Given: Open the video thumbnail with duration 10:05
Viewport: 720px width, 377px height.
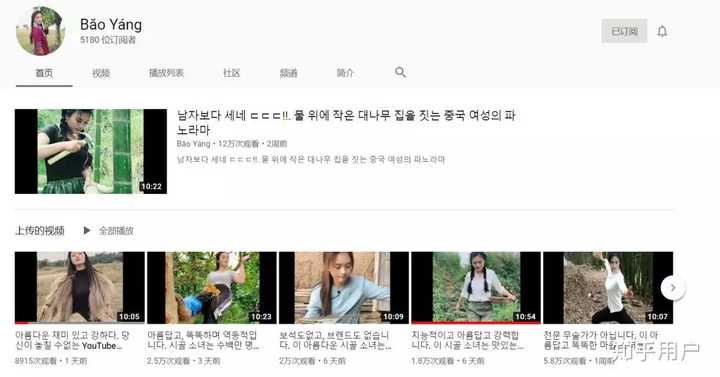Looking at the screenshot, I should pos(80,287).
